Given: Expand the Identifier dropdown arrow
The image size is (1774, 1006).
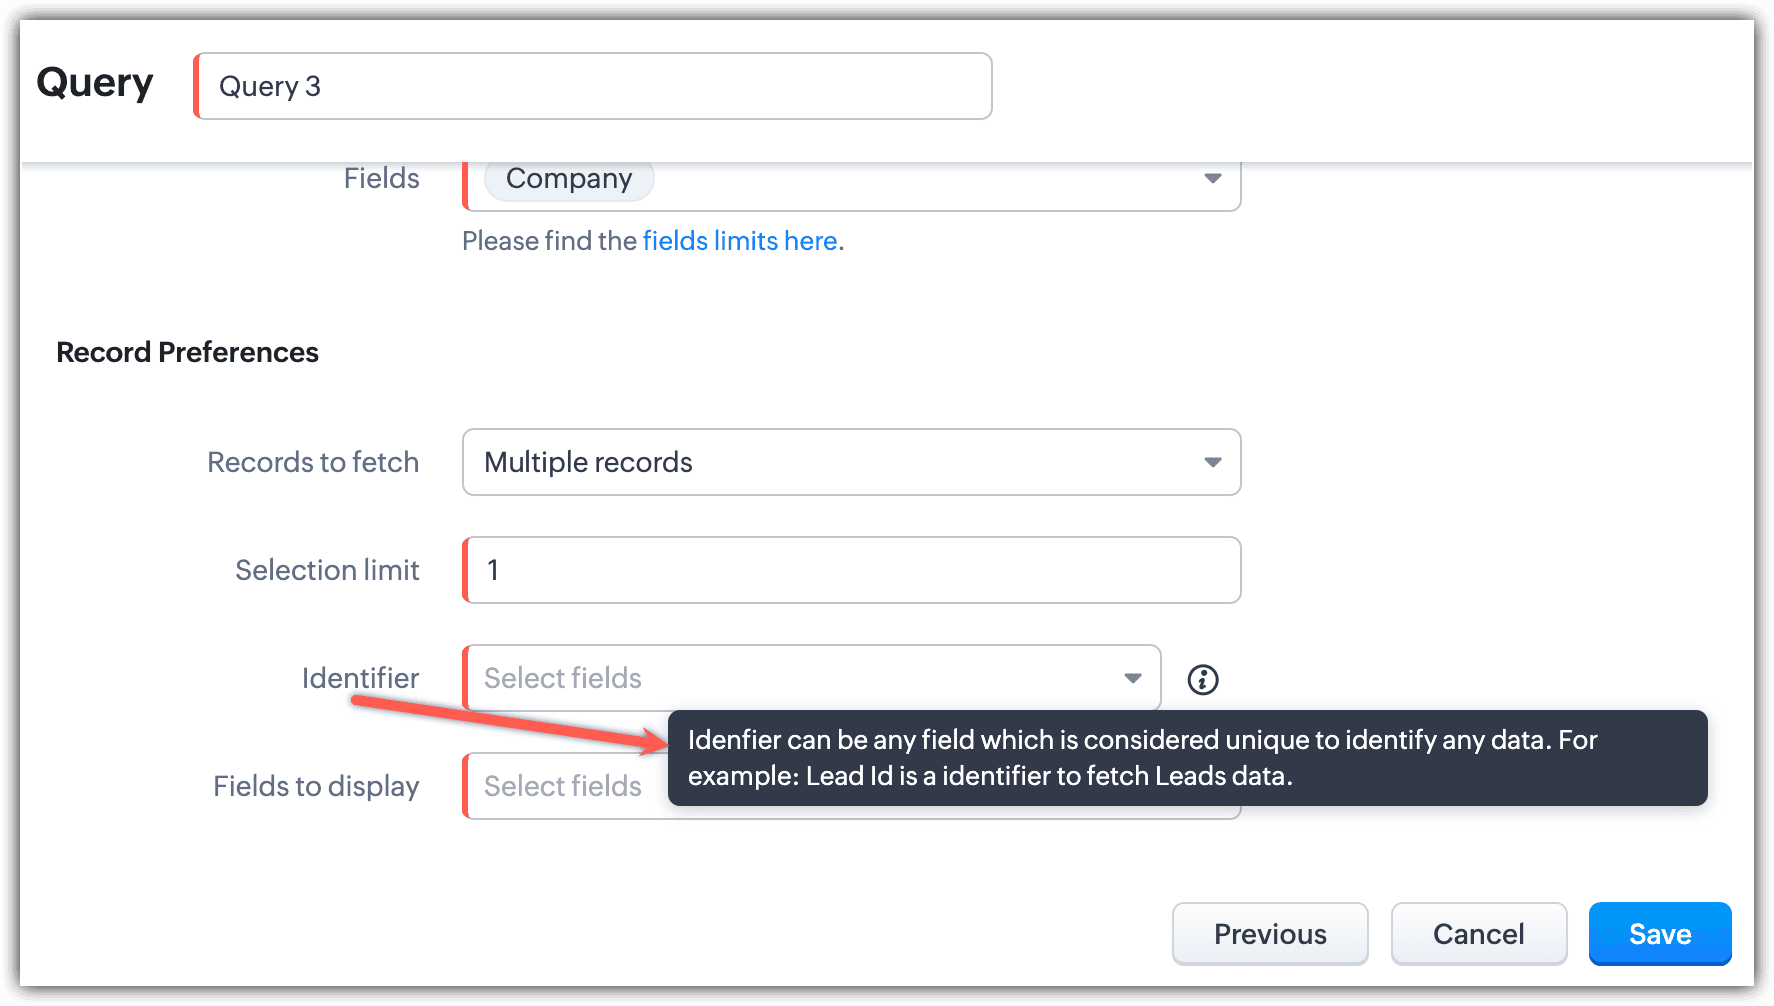Looking at the screenshot, I should [x=1132, y=678].
